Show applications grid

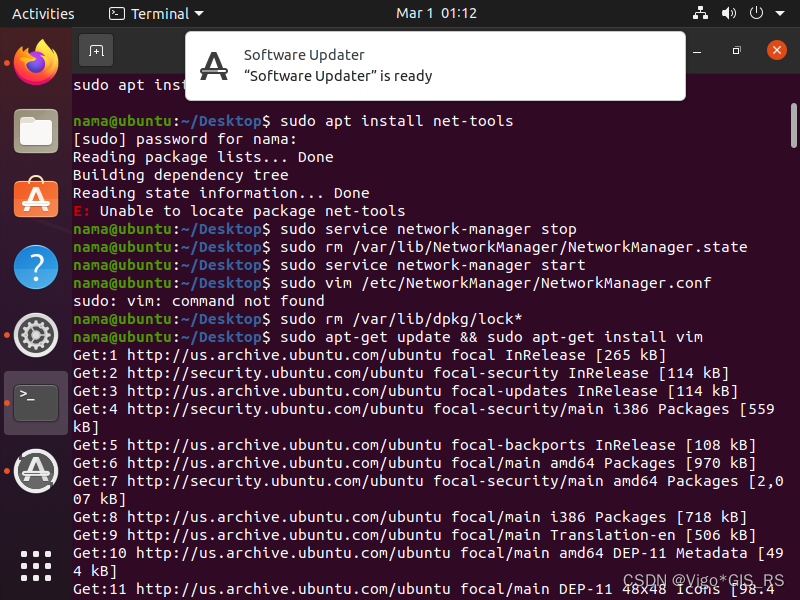[36, 566]
